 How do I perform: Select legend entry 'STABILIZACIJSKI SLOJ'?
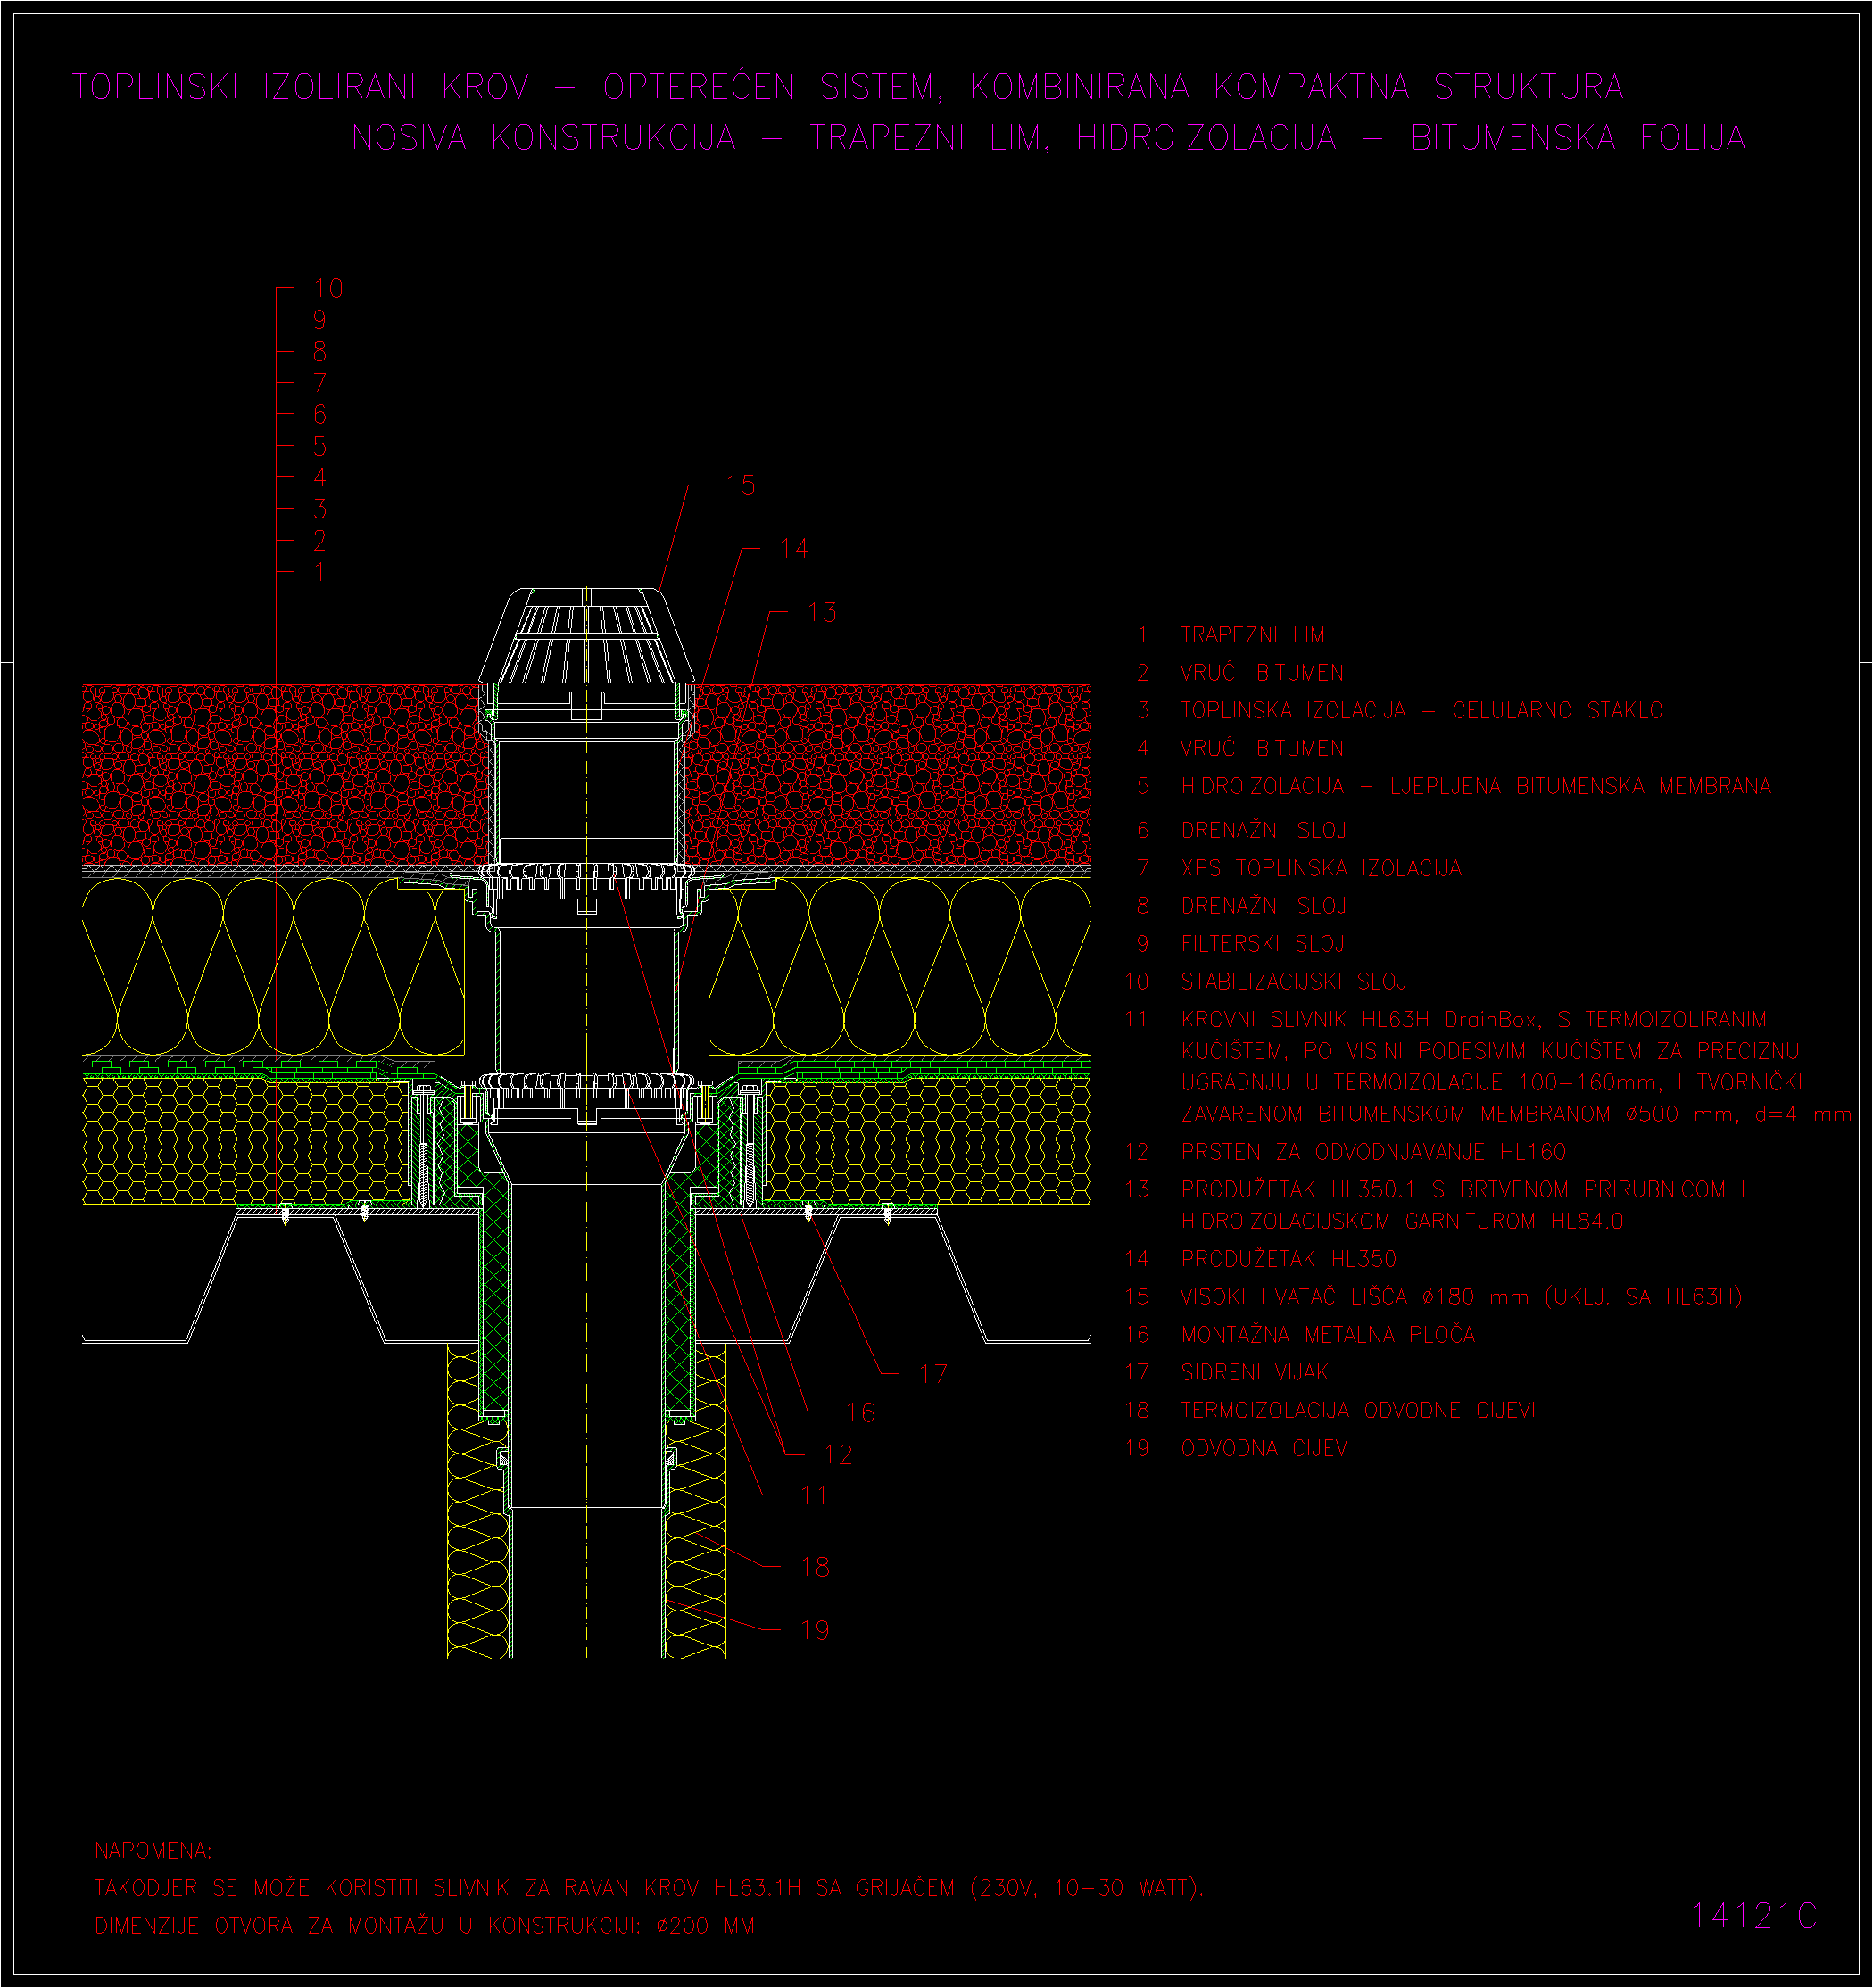[1293, 982]
